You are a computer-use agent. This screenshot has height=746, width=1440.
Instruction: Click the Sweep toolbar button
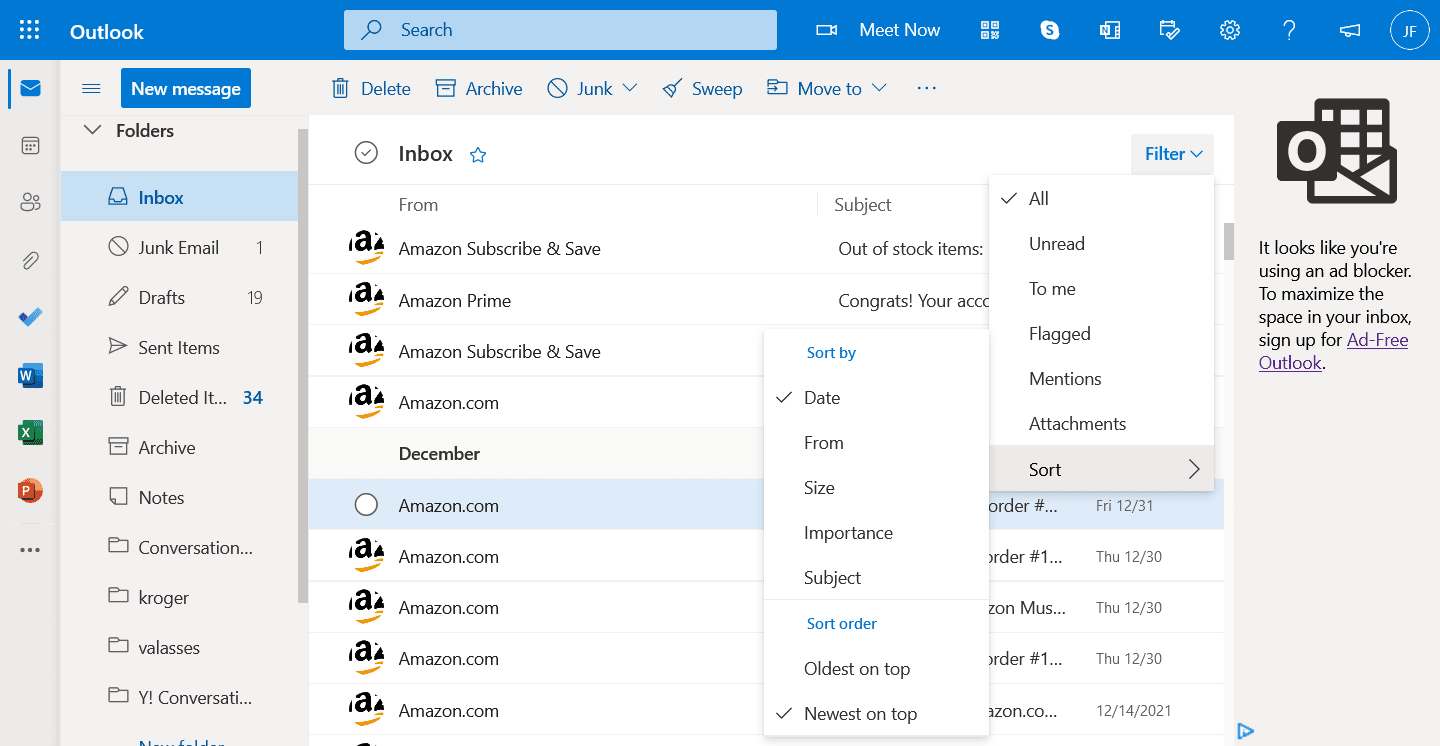click(x=703, y=89)
